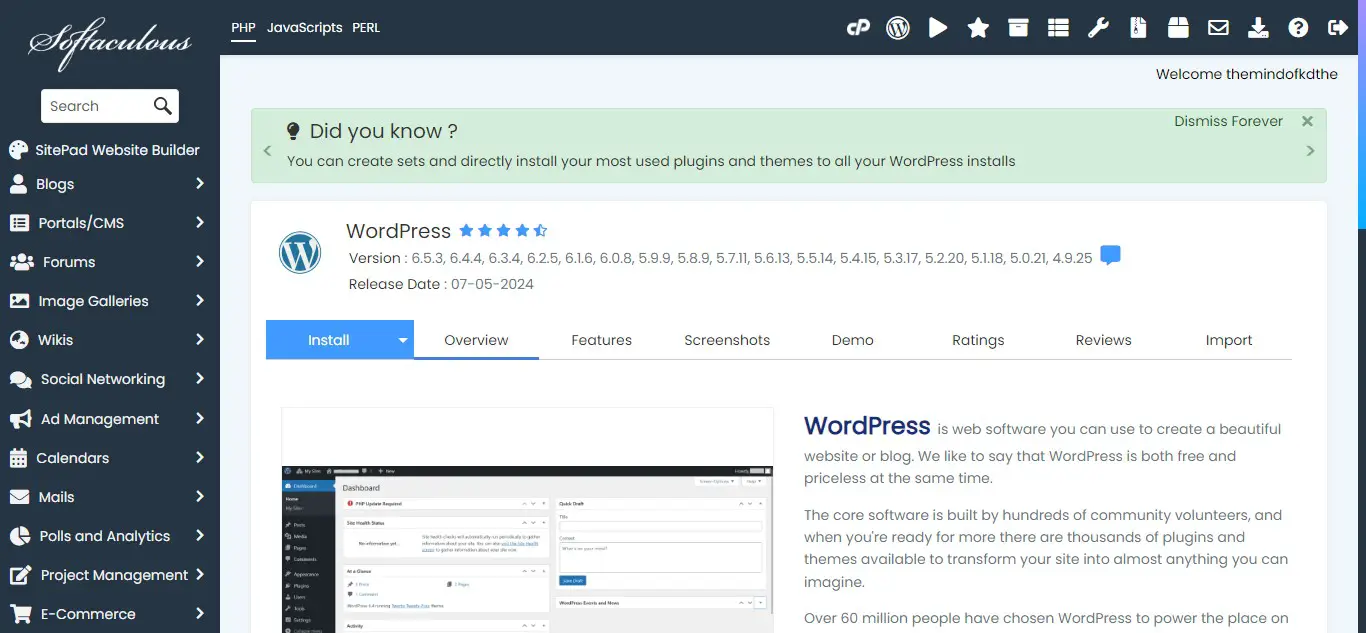Switch to the Features tab
Screen dimensions: 1366x633
click(x=601, y=340)
